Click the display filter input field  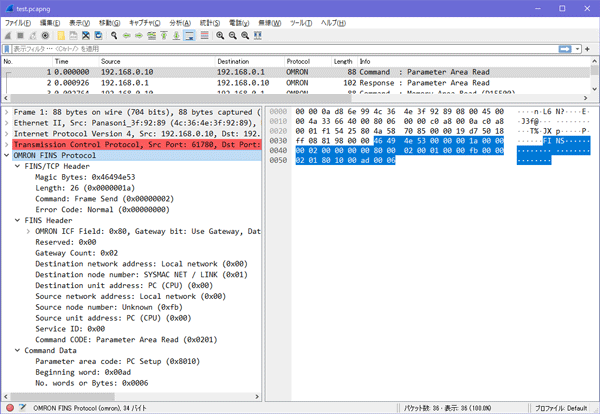(285, 49)
